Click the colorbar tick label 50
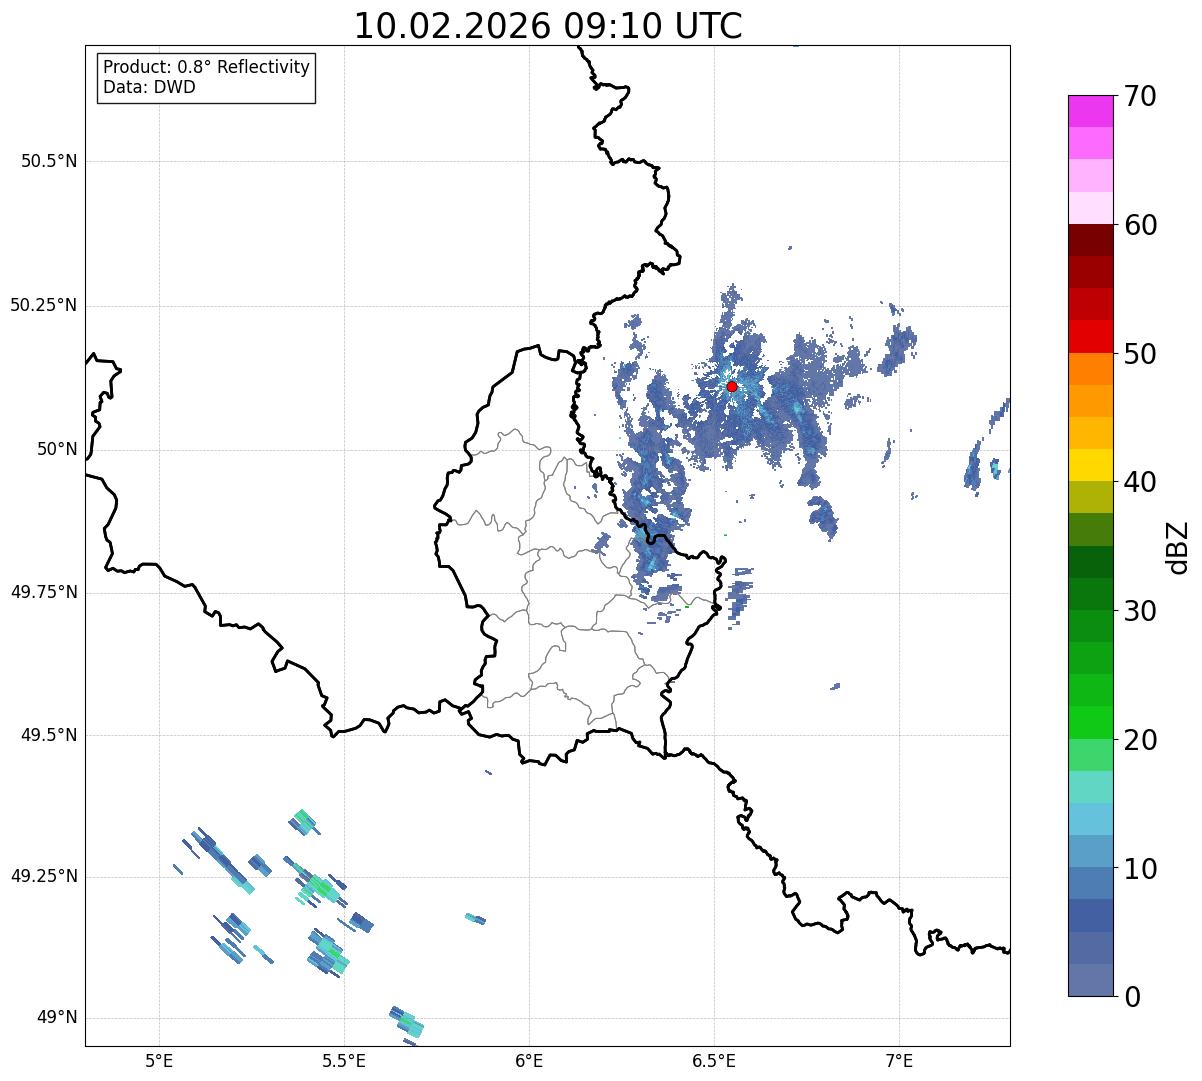1202x1081 pixels. [1140, 355]
